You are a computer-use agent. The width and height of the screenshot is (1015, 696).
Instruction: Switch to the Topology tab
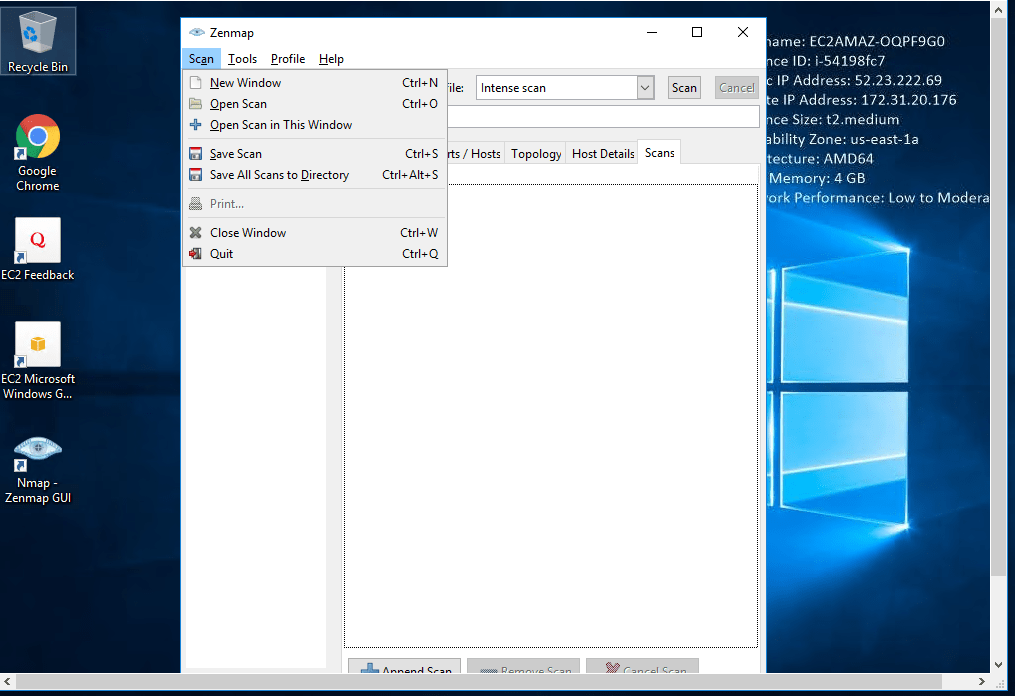click(x=536, y=154)
